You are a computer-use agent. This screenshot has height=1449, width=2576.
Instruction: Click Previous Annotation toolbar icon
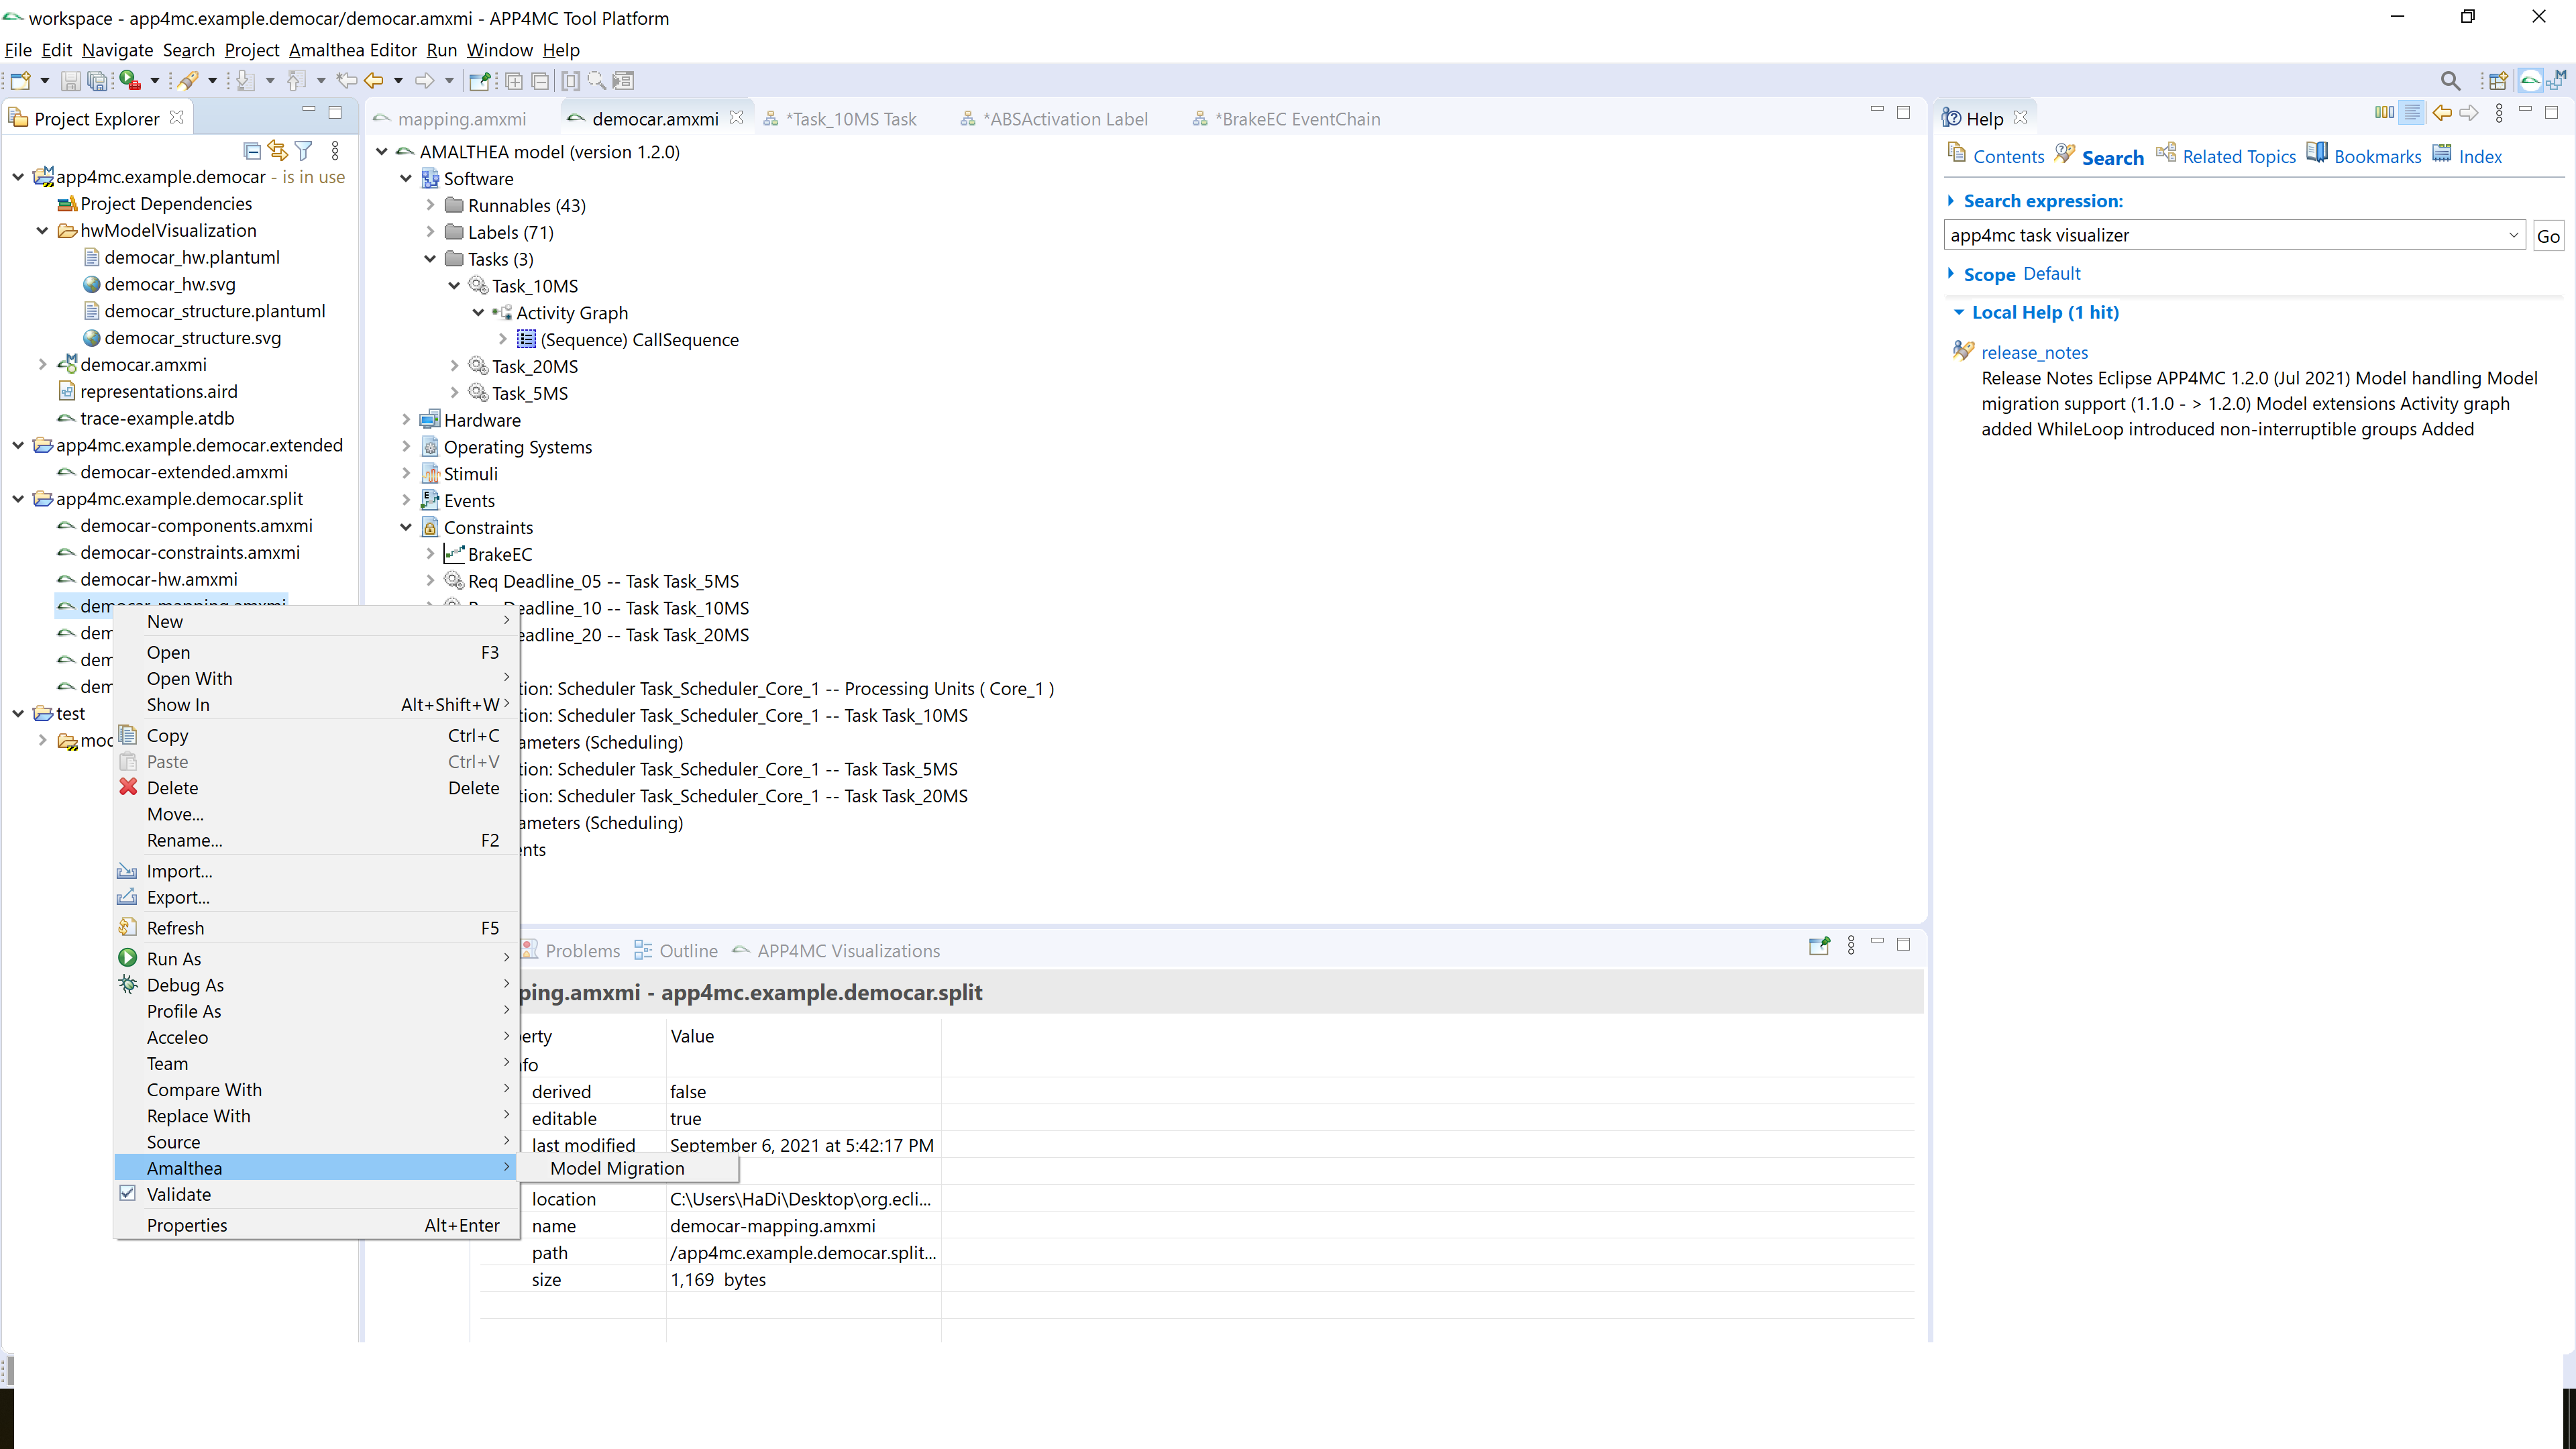pyautogui.click(x=297, y=81)
